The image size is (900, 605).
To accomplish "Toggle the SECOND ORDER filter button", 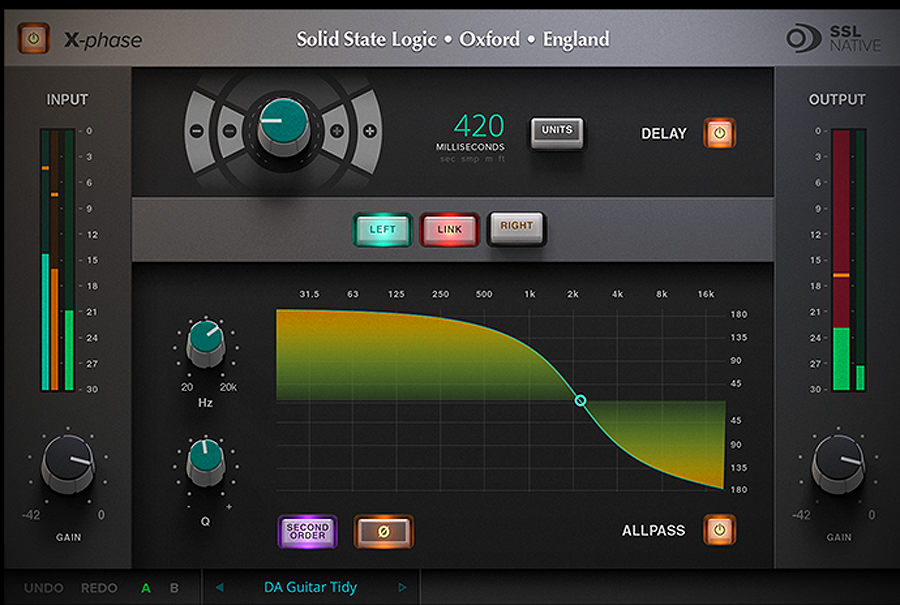I will (308, 531).
